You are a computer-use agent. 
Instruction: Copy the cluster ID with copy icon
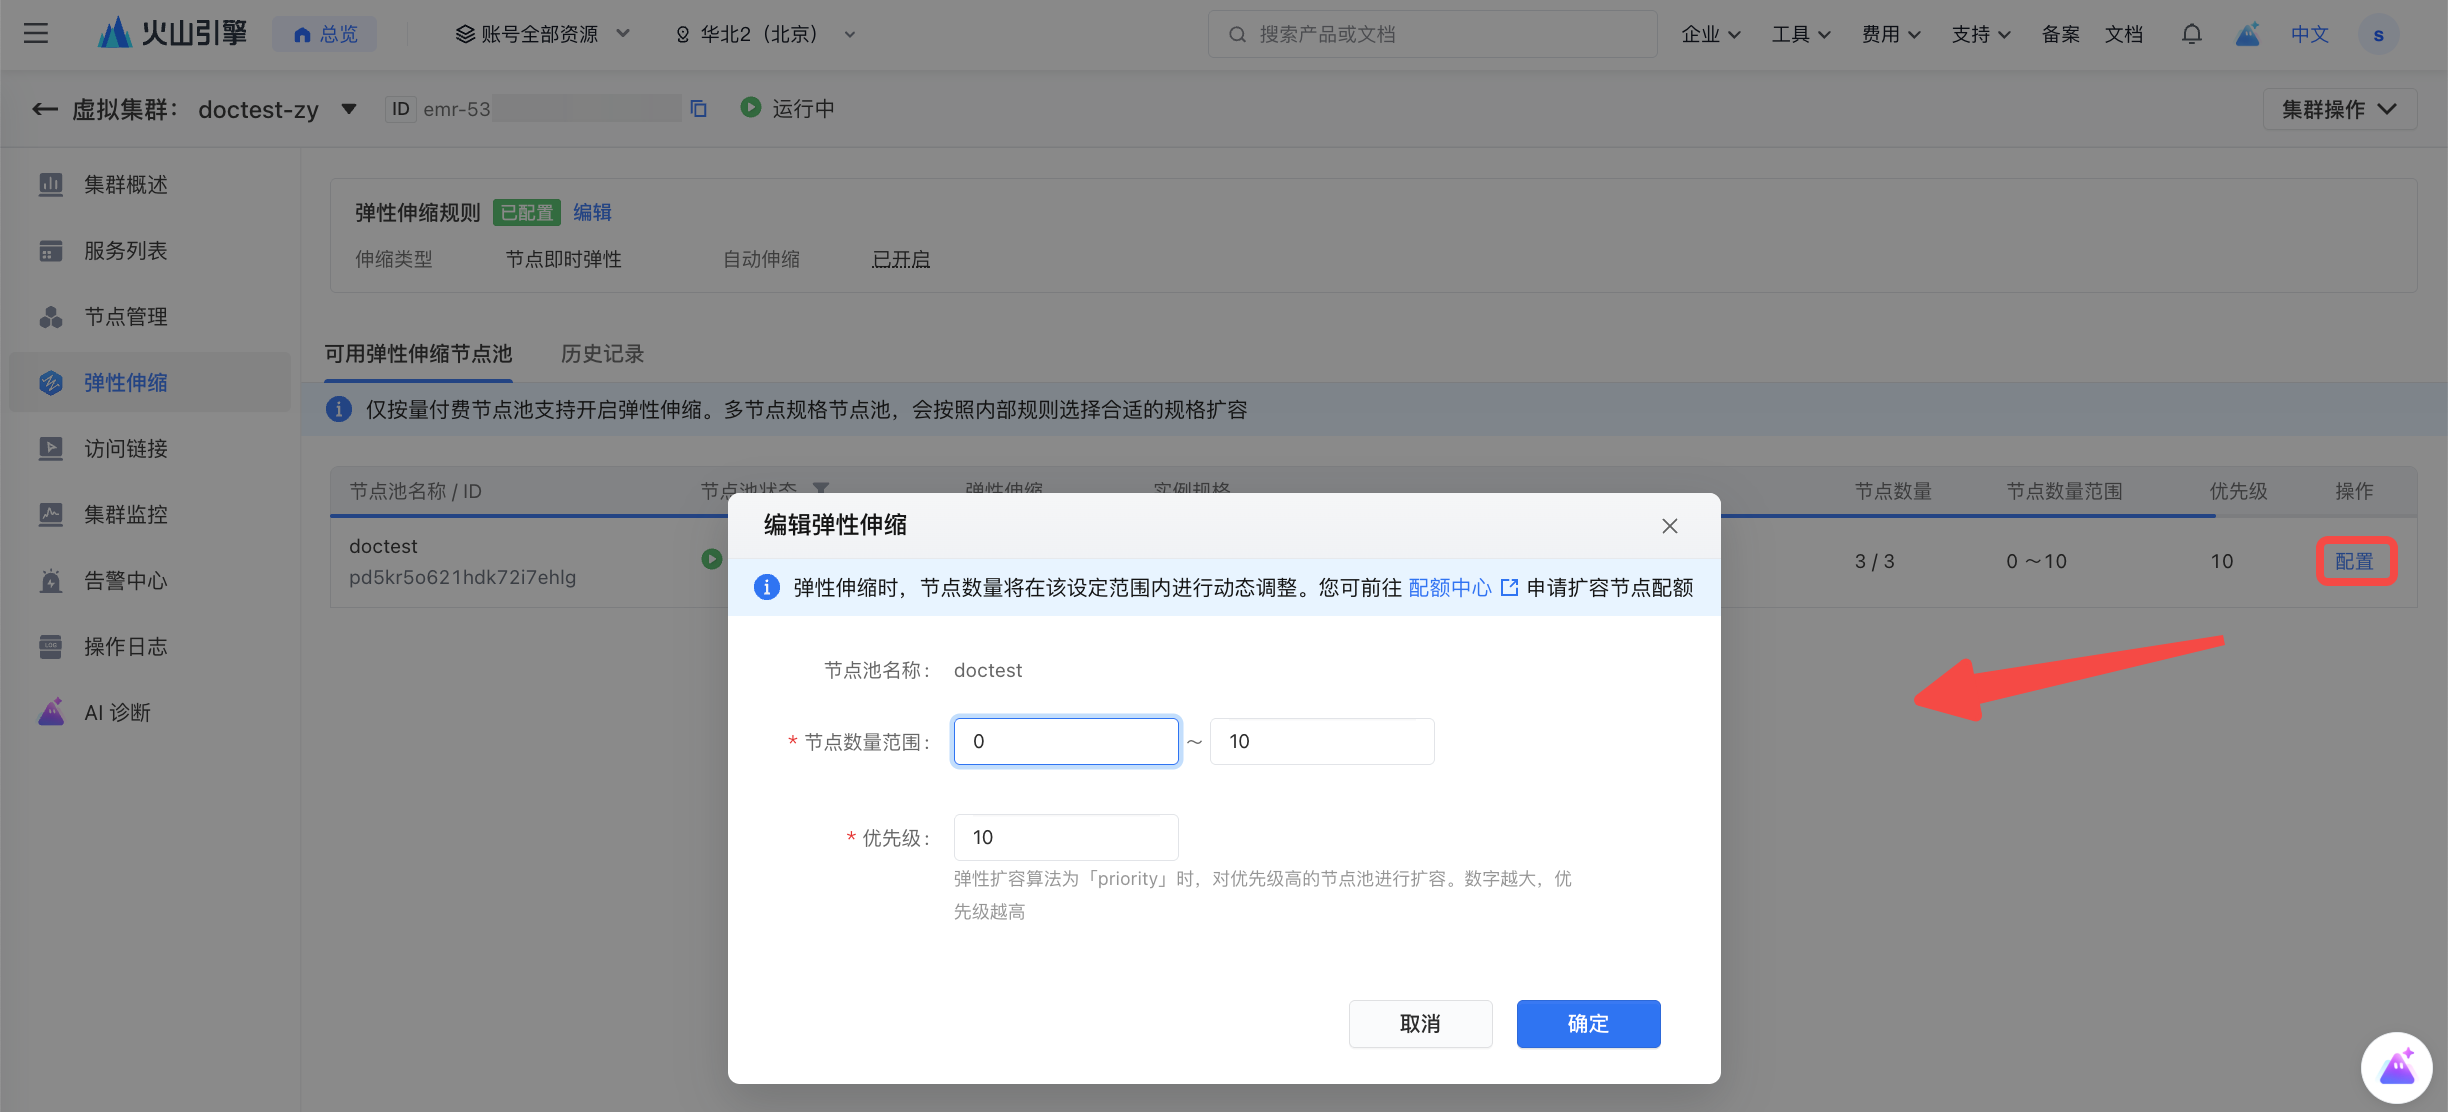(x=699, y=109)
